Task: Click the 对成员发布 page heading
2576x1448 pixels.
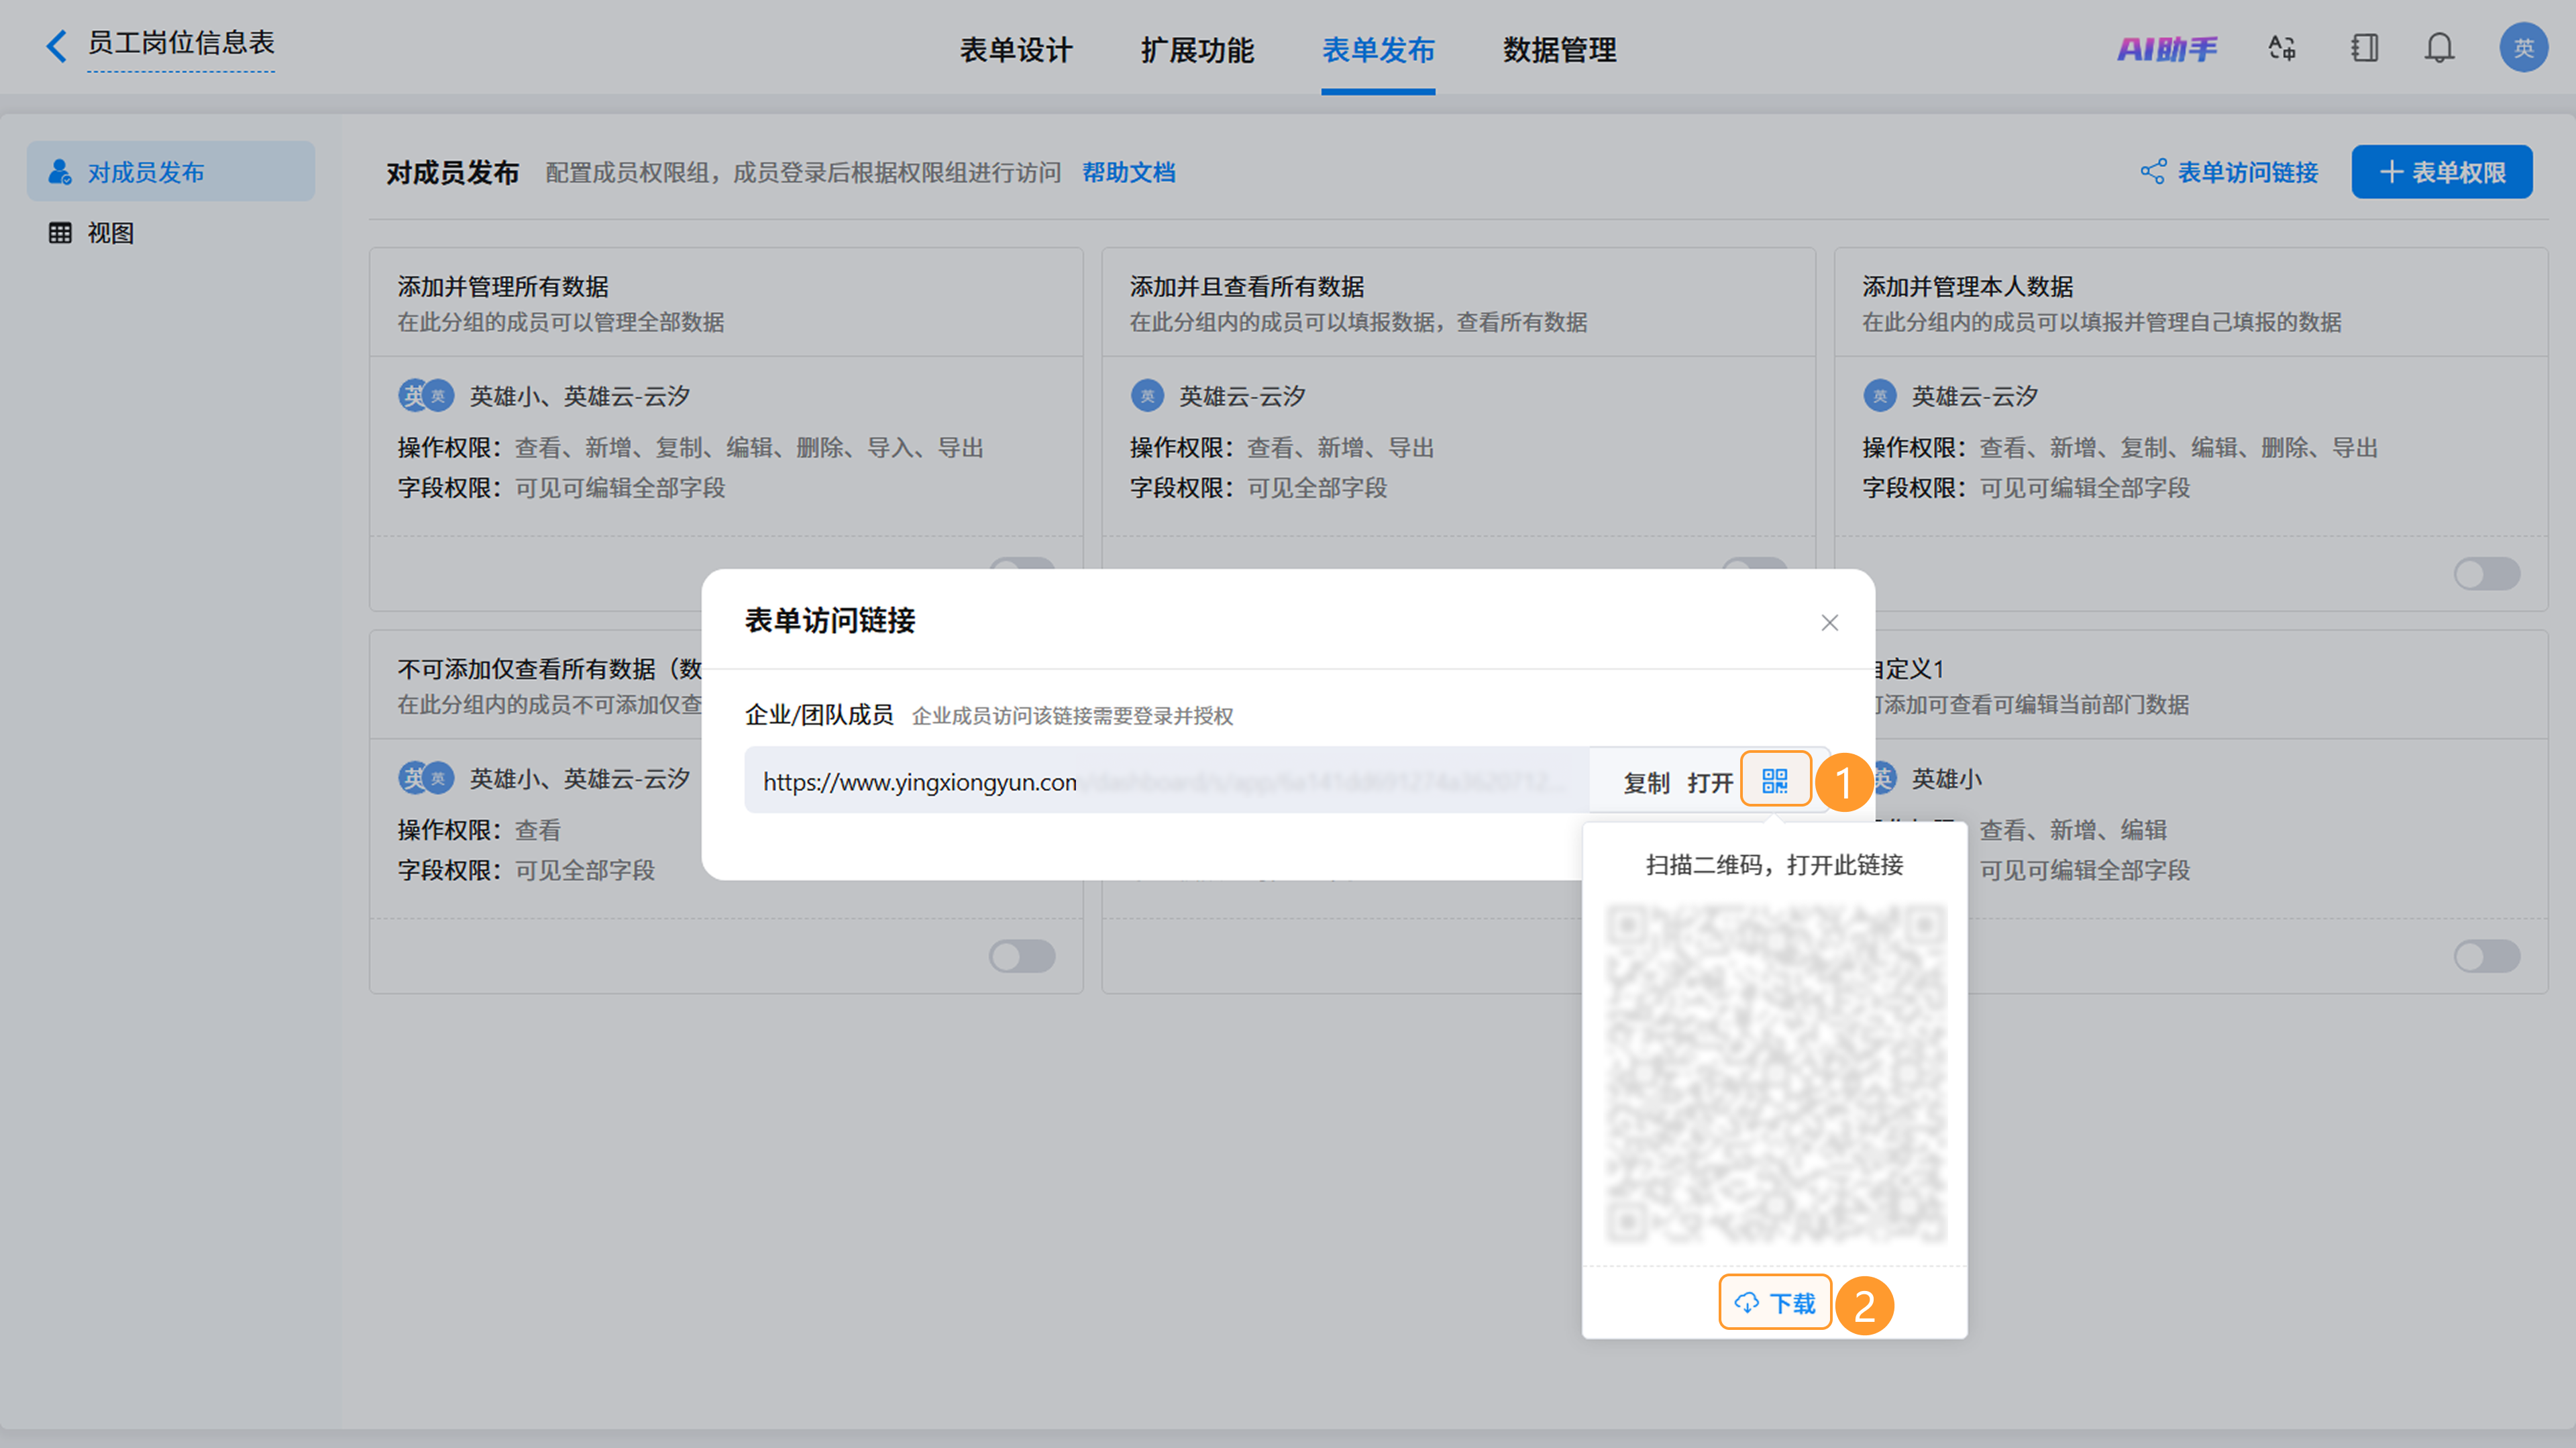Action: coord(452,173)
